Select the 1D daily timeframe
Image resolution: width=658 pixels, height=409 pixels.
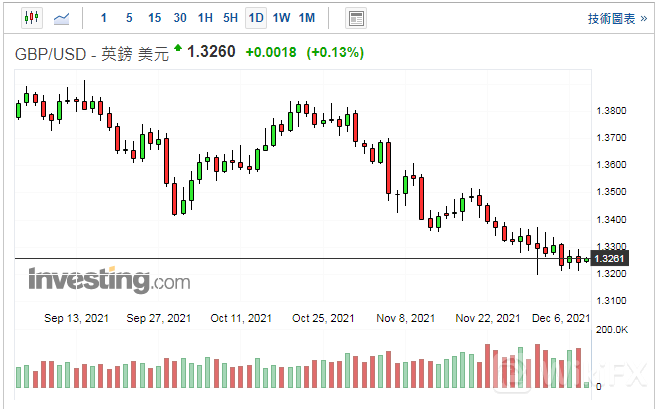(256, 18)
